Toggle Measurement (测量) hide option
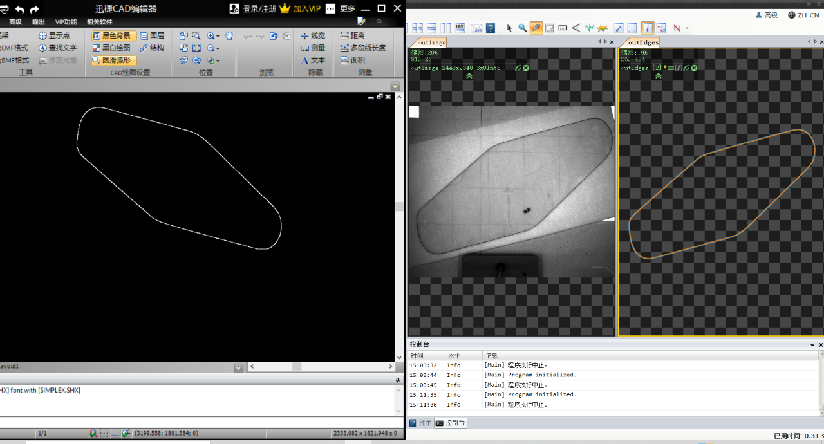 313,48
